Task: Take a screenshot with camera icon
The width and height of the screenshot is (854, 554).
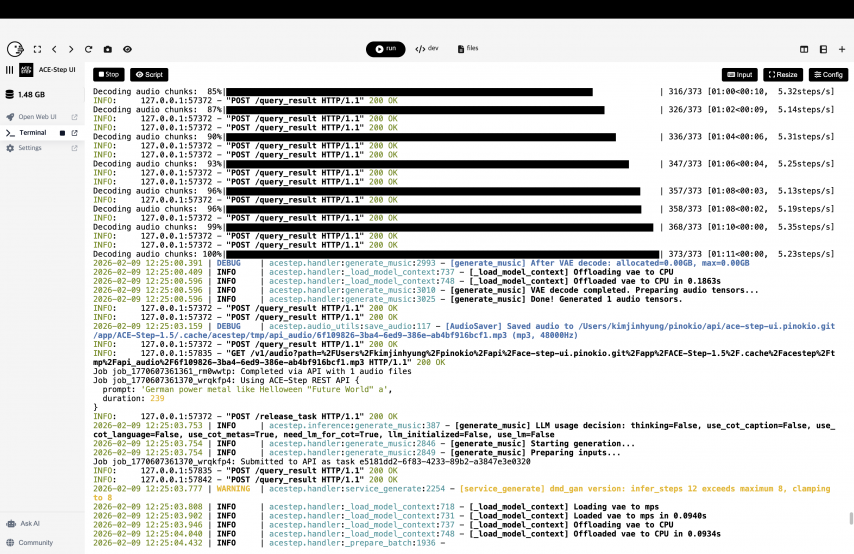Action: tap(107, 48)
